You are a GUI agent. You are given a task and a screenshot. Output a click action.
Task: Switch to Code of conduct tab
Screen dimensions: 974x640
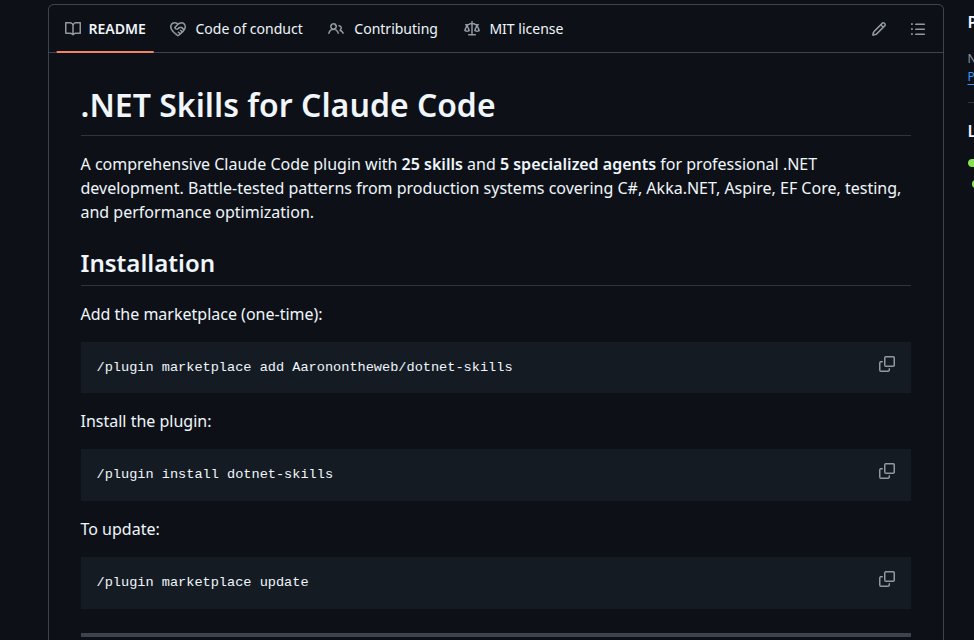tap(237, 29)
